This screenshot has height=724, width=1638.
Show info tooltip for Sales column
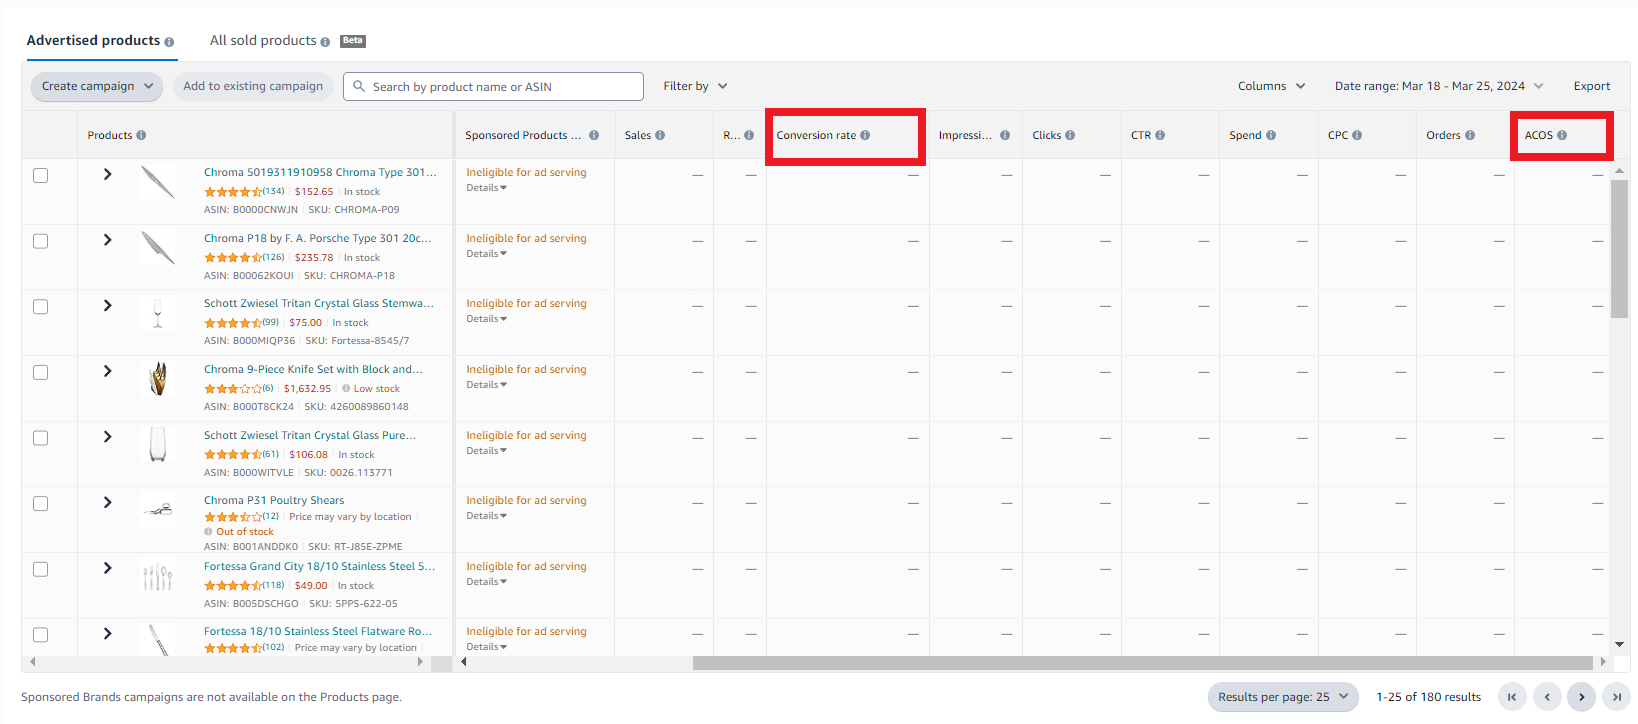pyautogui.click(x=660, y=135)
